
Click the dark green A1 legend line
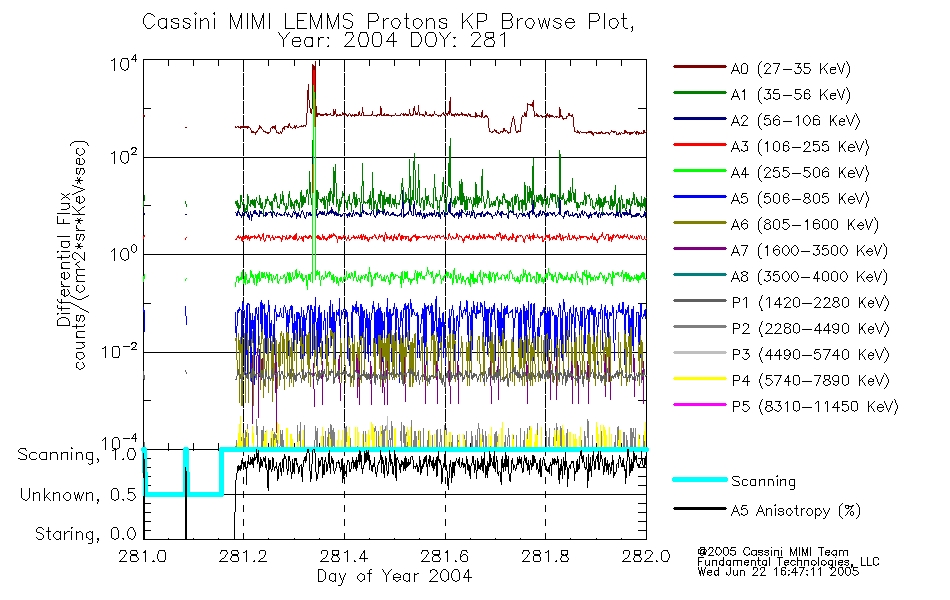click(699, 93)
